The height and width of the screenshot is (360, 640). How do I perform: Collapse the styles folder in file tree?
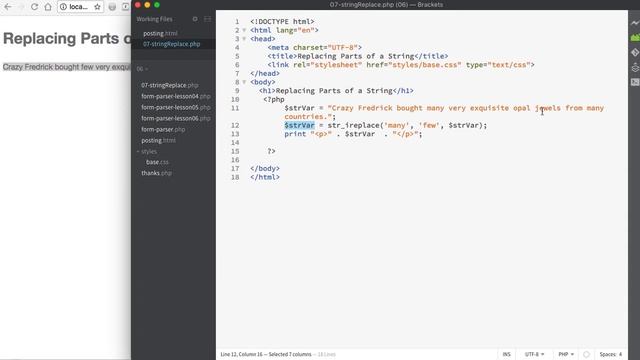click(x=138, y=151)
